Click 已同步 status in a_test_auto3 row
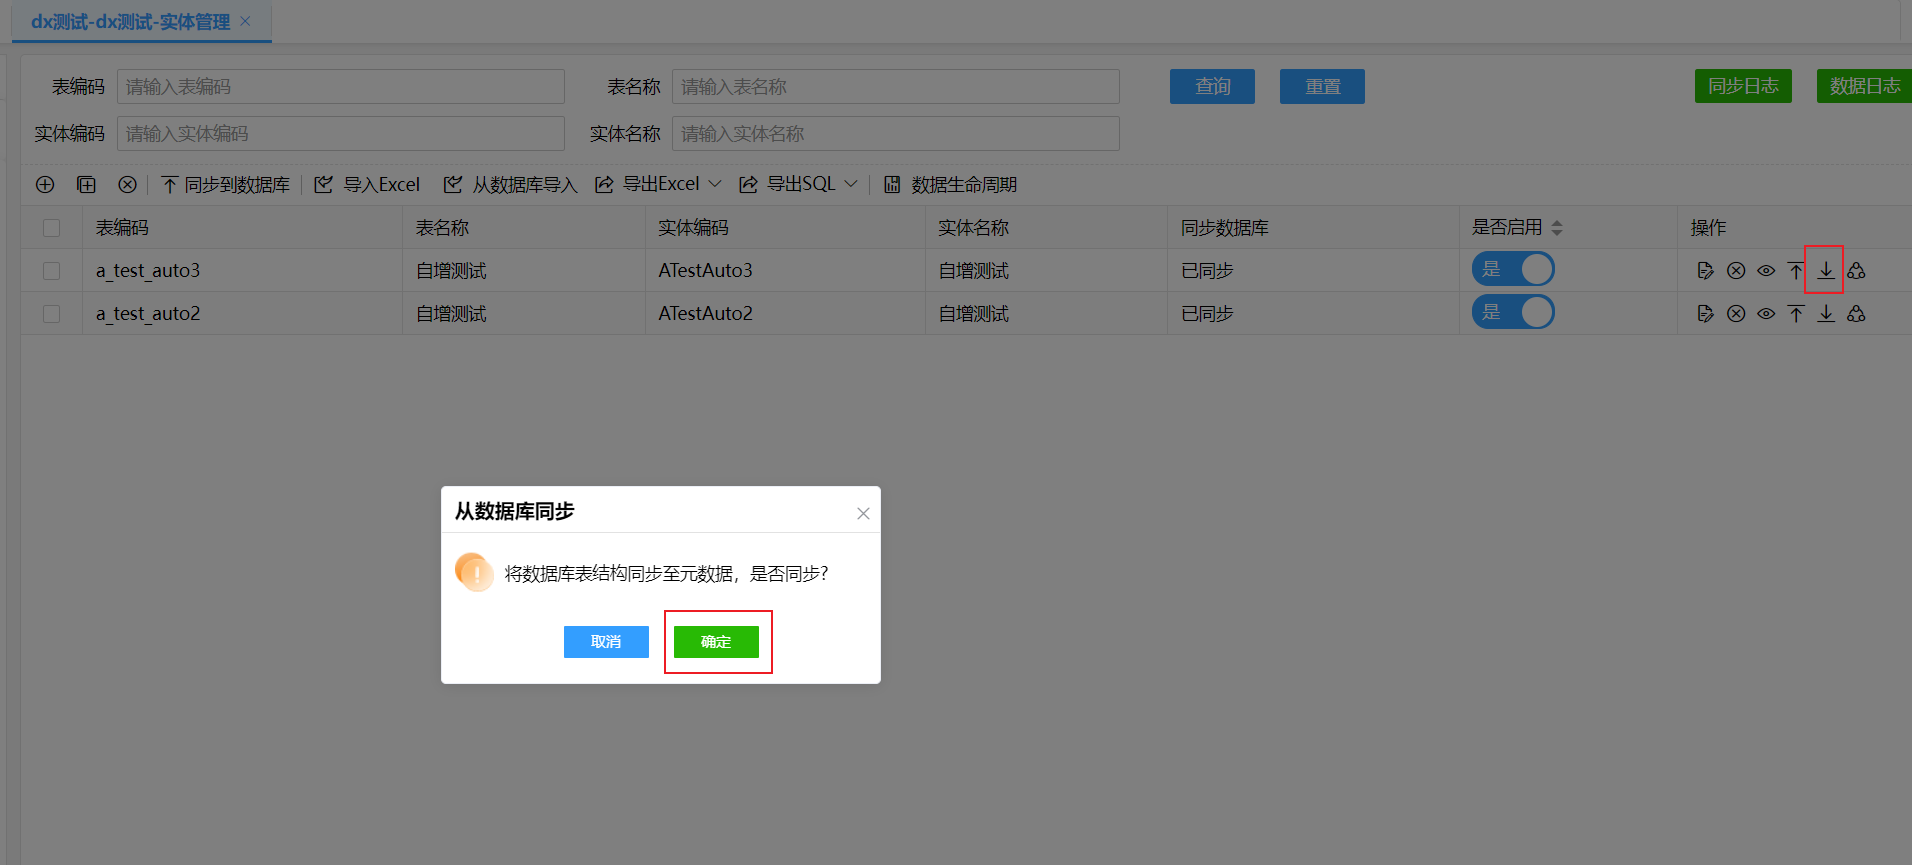 click(x=1207, y=271)
